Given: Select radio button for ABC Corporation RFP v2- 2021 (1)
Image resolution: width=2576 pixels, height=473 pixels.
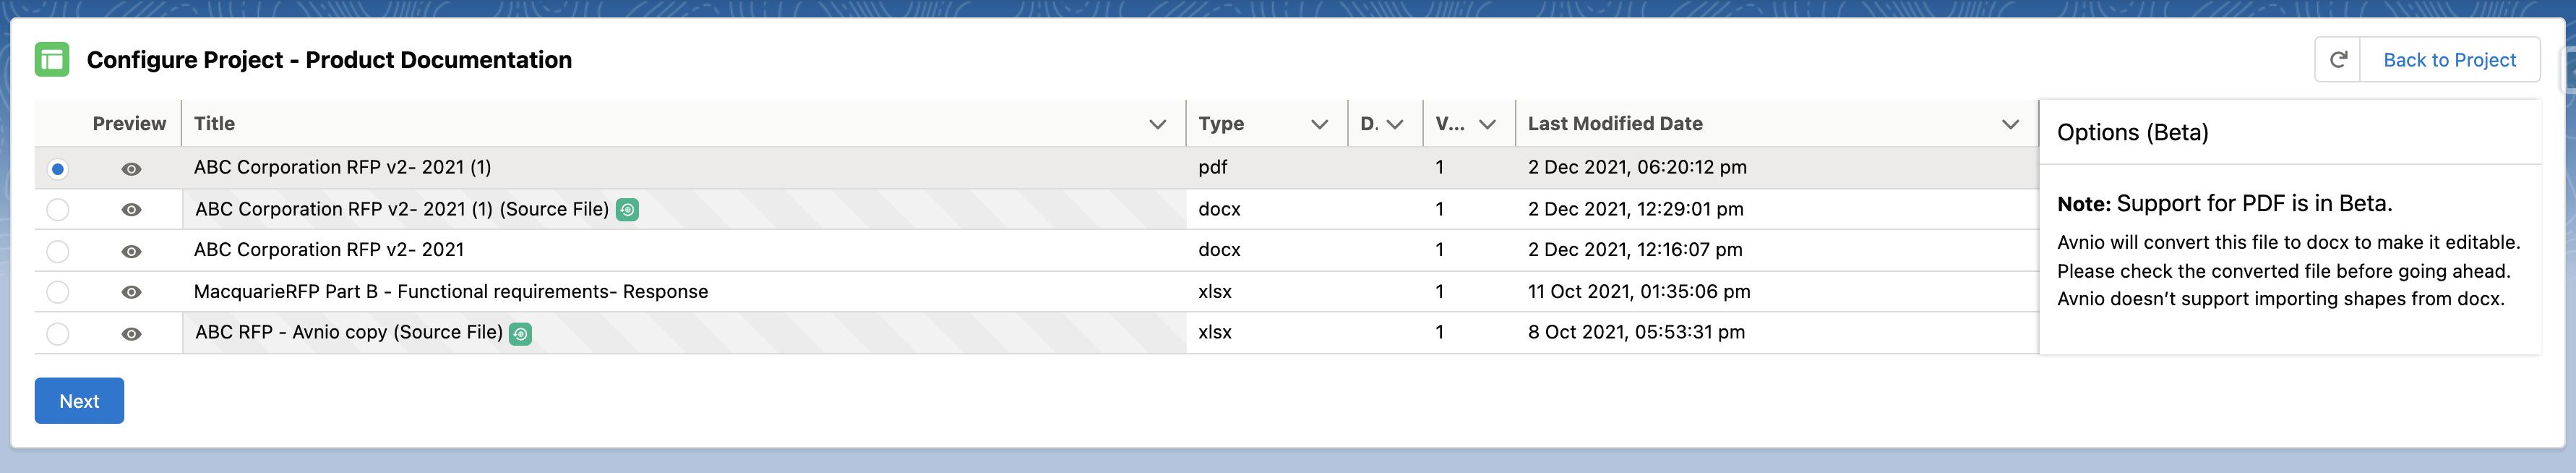Looking at the screenshot, I should 58,169.
